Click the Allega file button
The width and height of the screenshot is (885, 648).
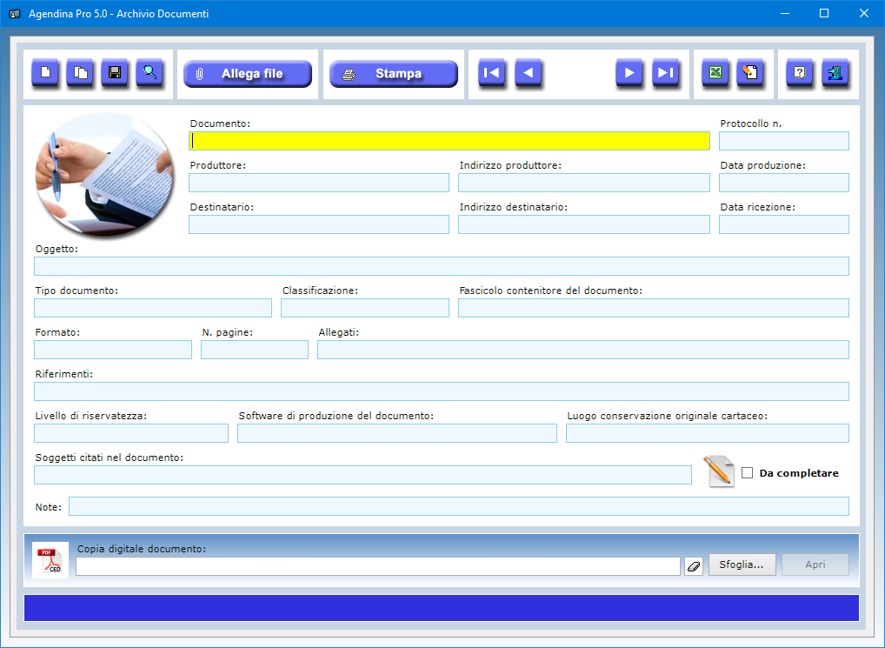click(x=248, y=74)
